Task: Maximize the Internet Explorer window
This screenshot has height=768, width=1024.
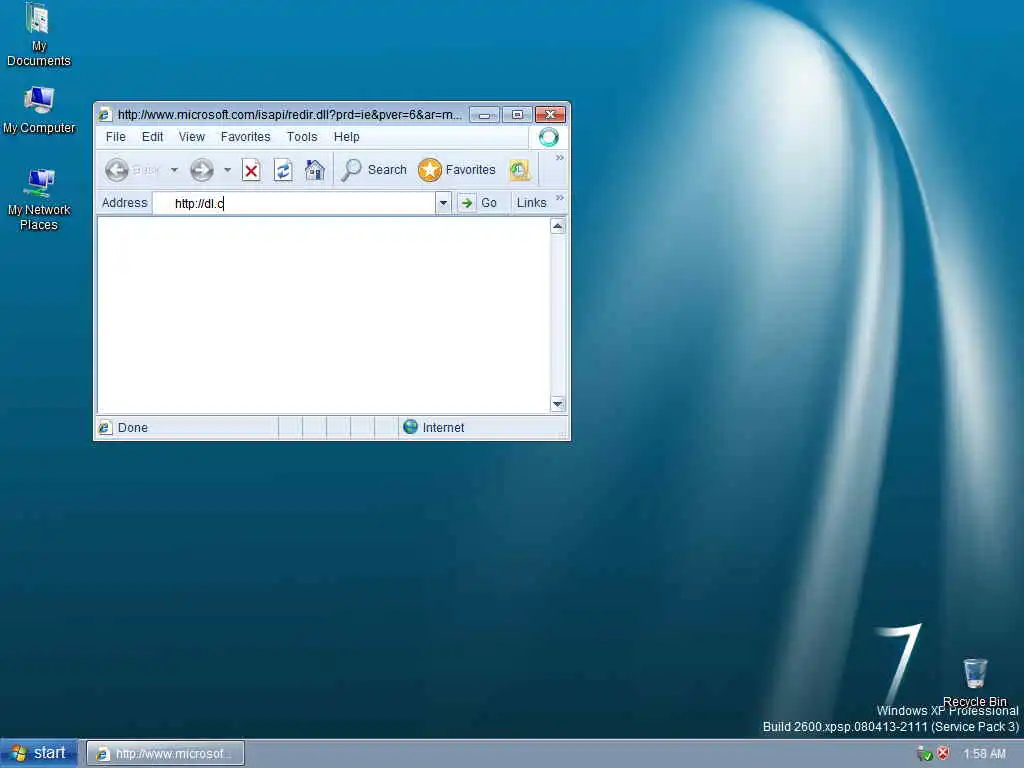Action: (x=517, y=115)
